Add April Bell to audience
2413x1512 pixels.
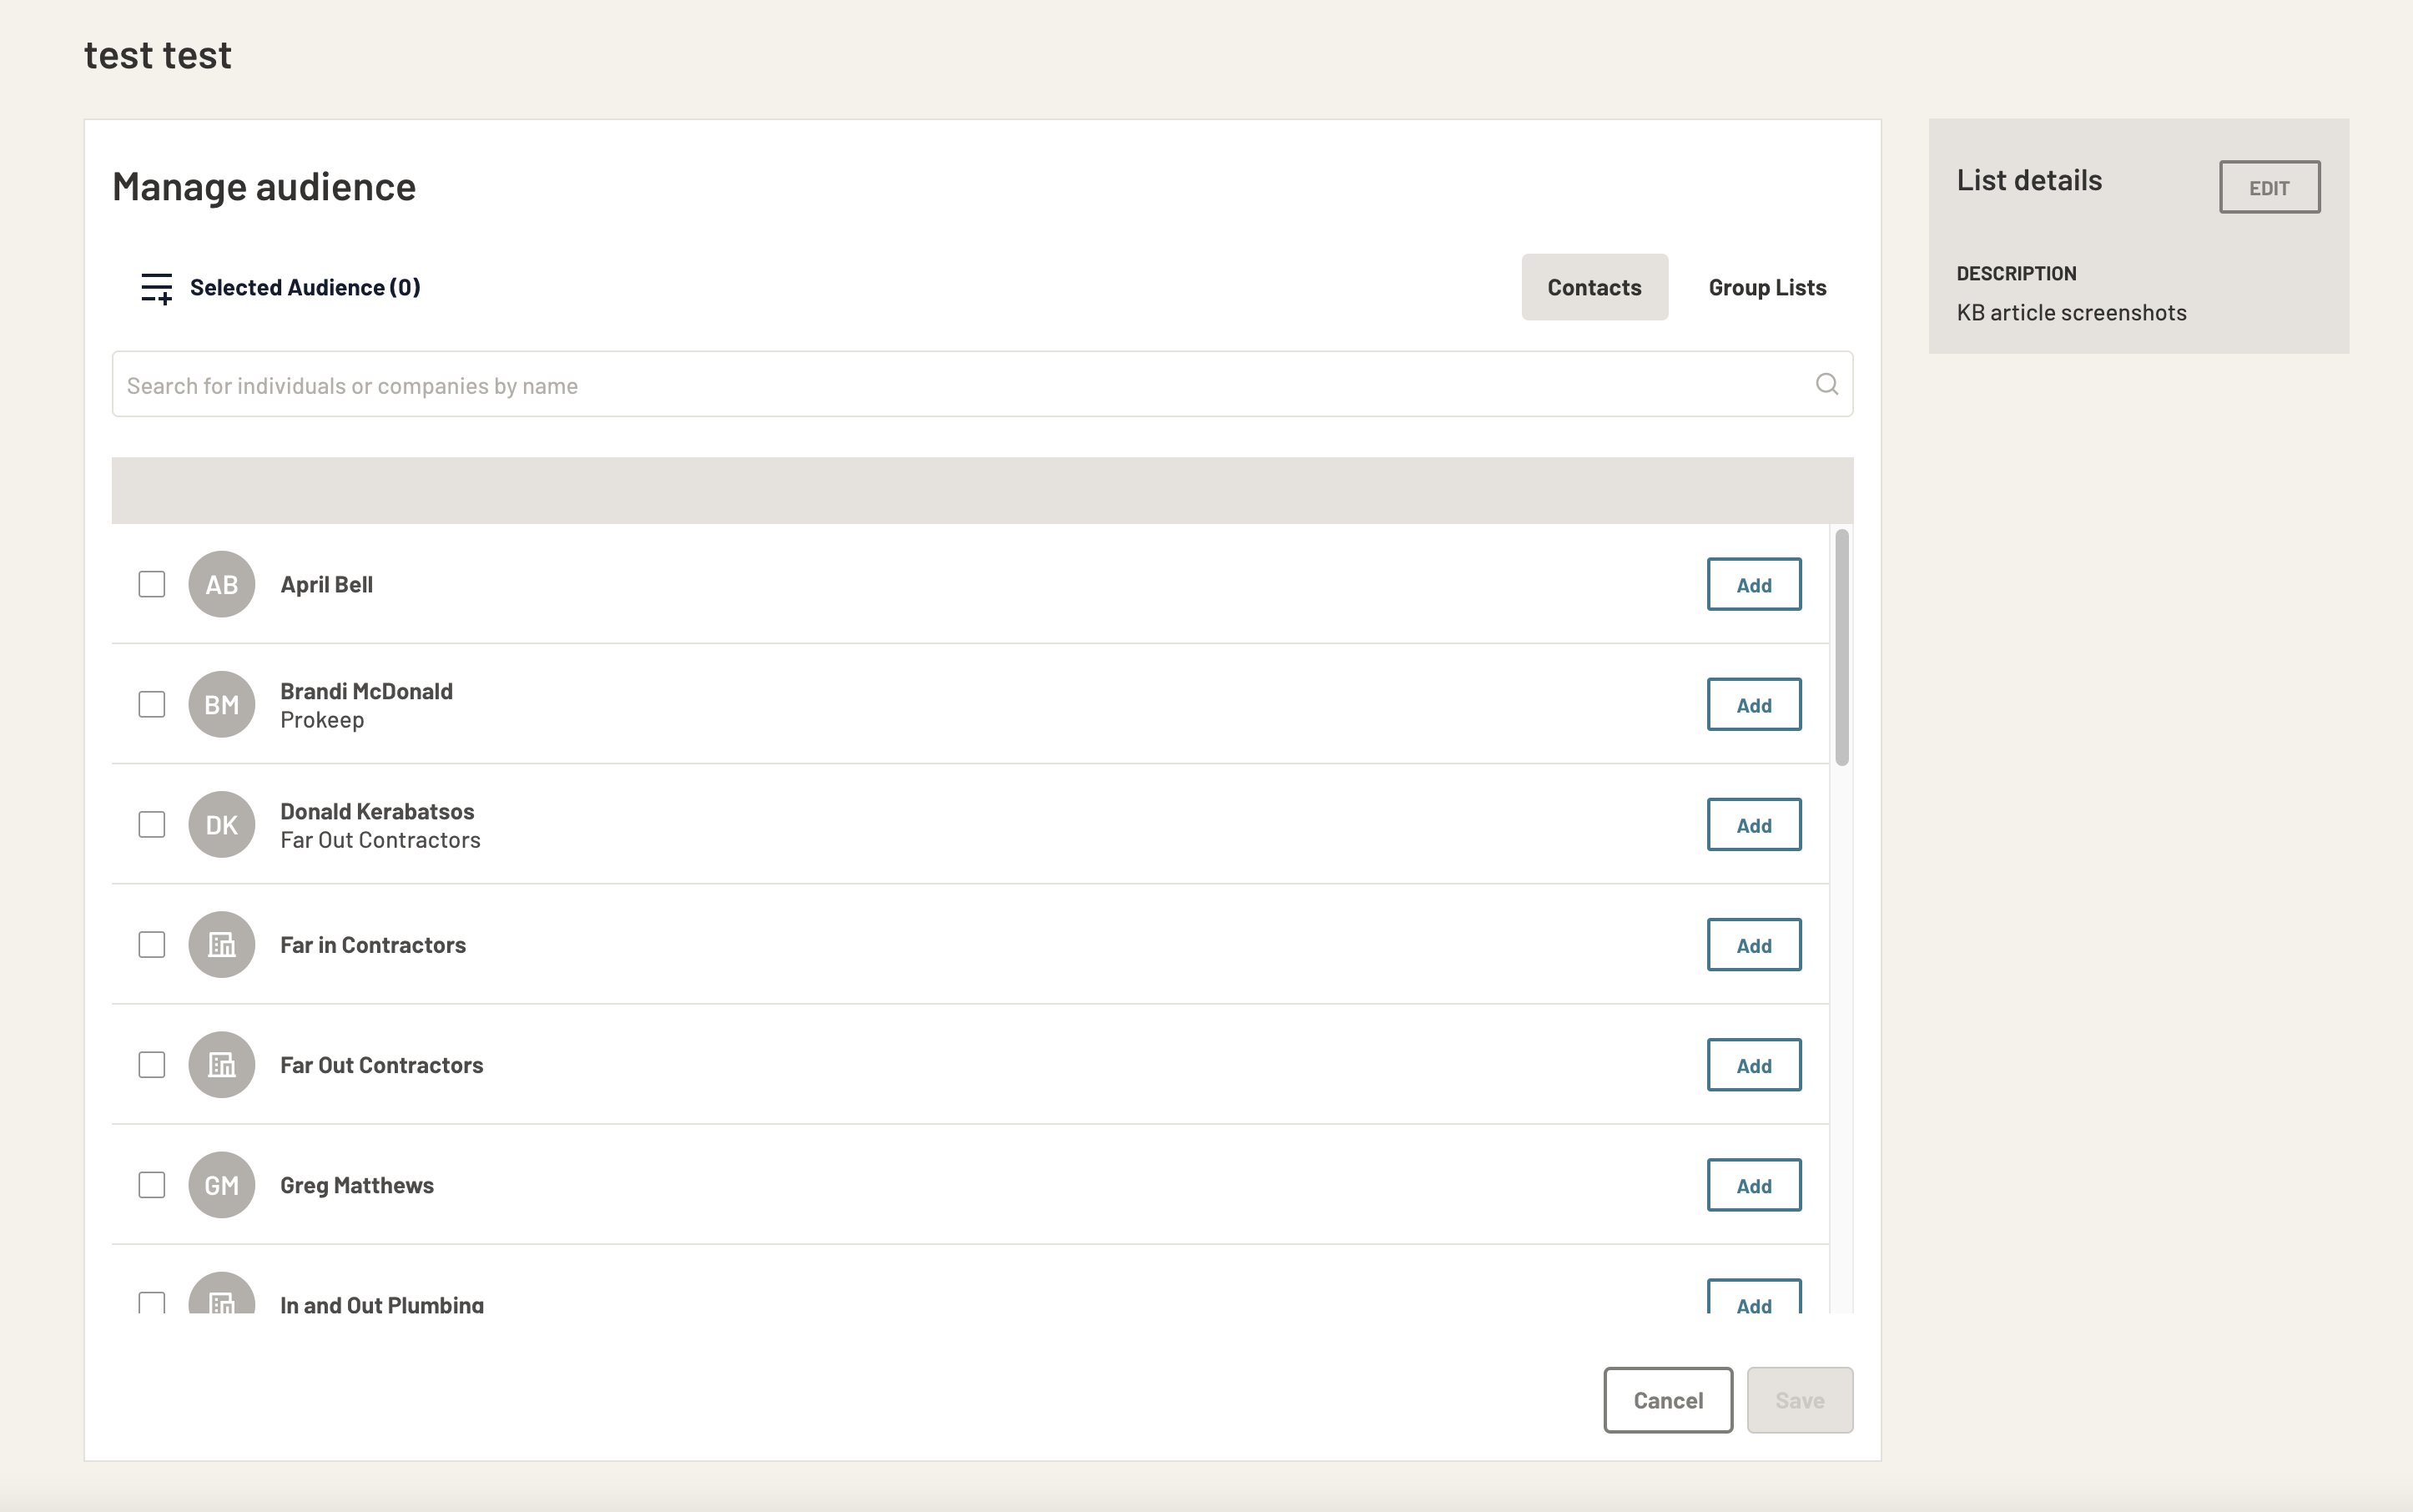pyautogui.click(x=1754, y=584)
